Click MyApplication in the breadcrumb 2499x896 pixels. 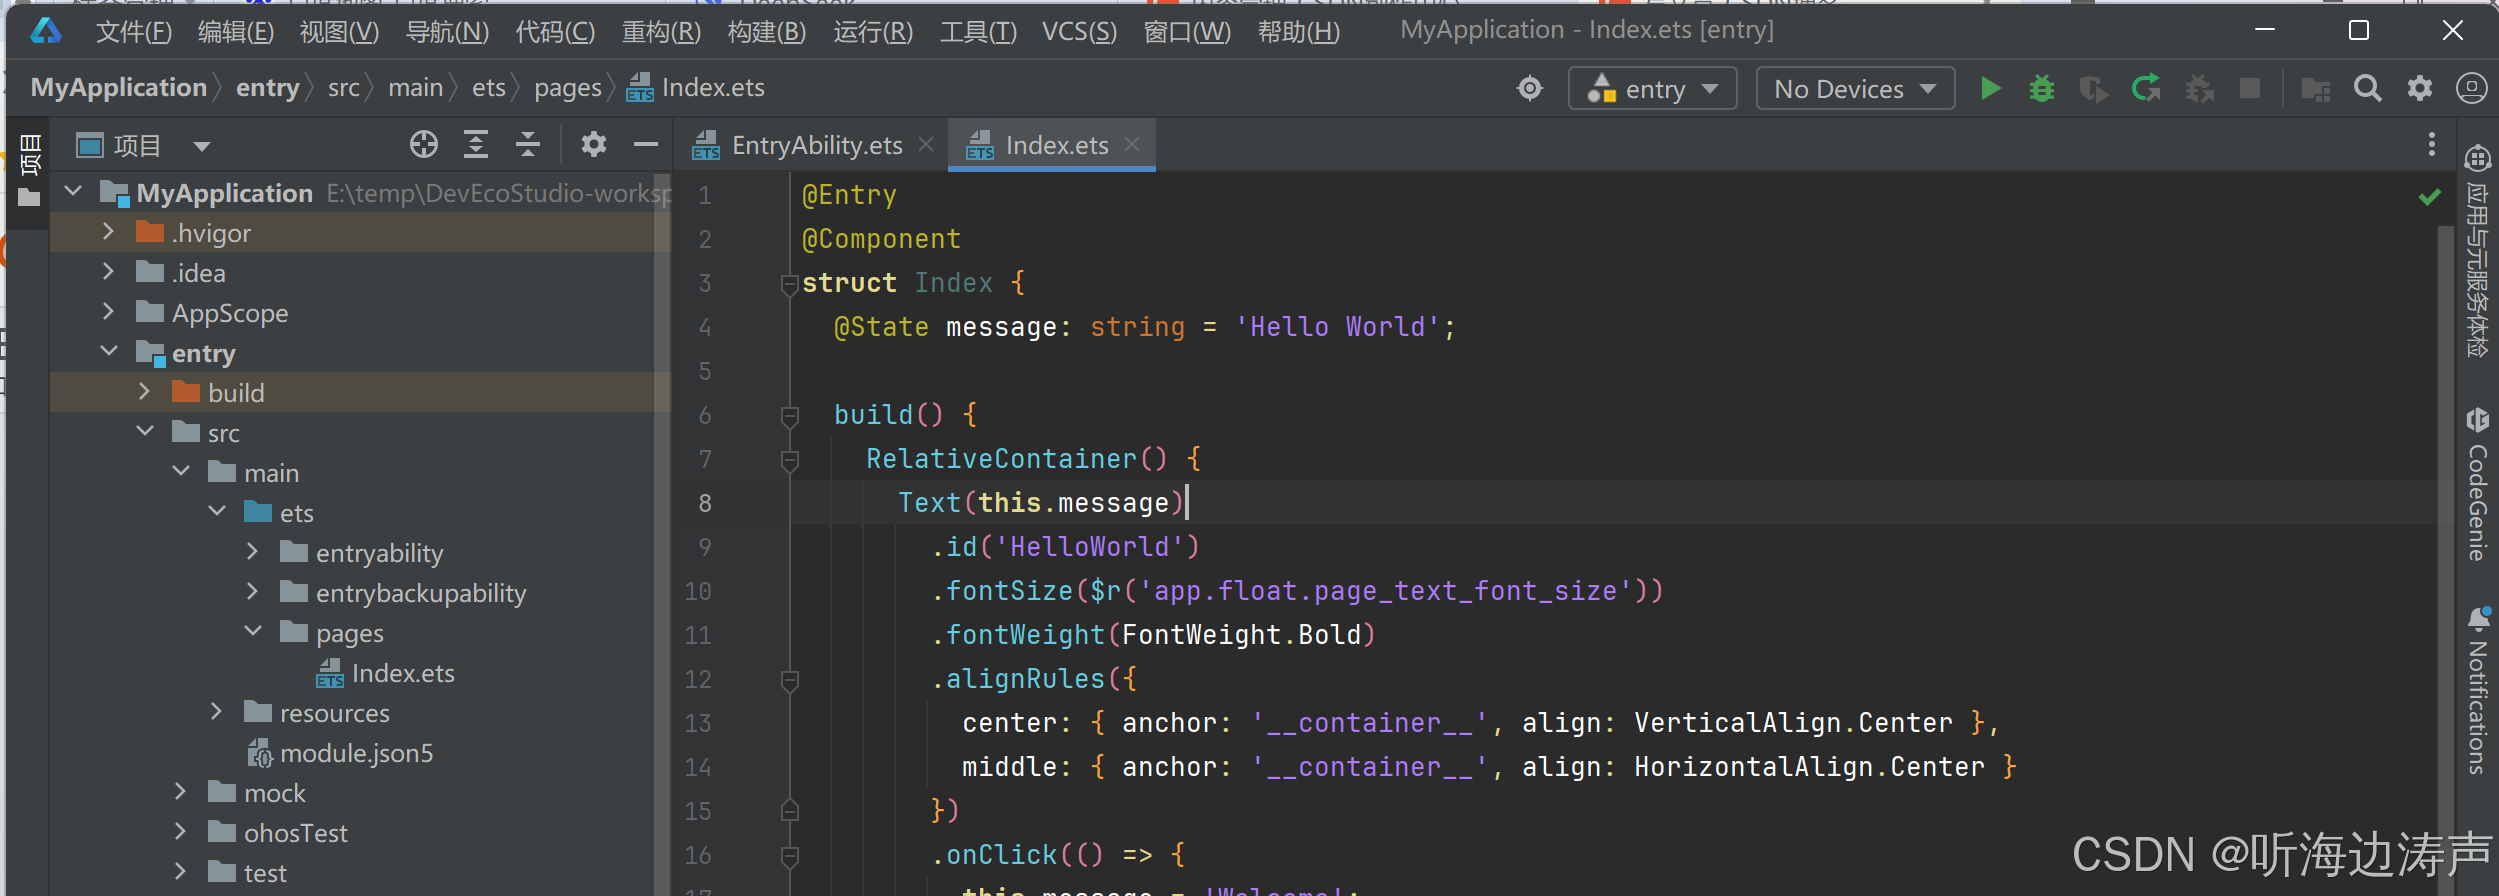coord(119,88)
